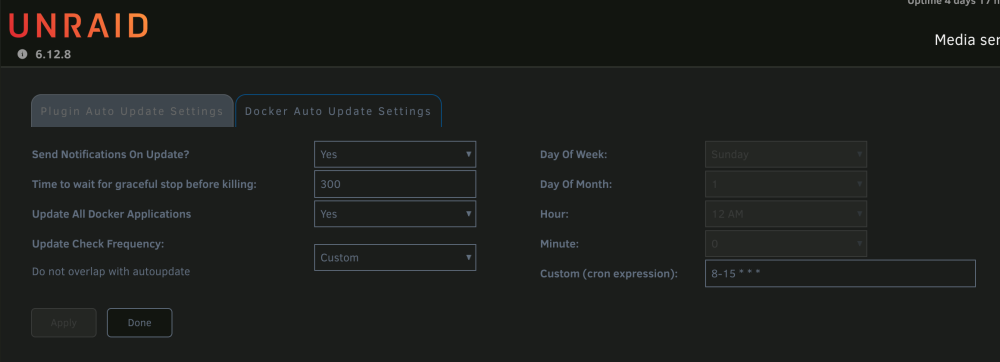Click the Send Notifications On Update label
This screenshot has width=1000, height=362.
point(111,154)
